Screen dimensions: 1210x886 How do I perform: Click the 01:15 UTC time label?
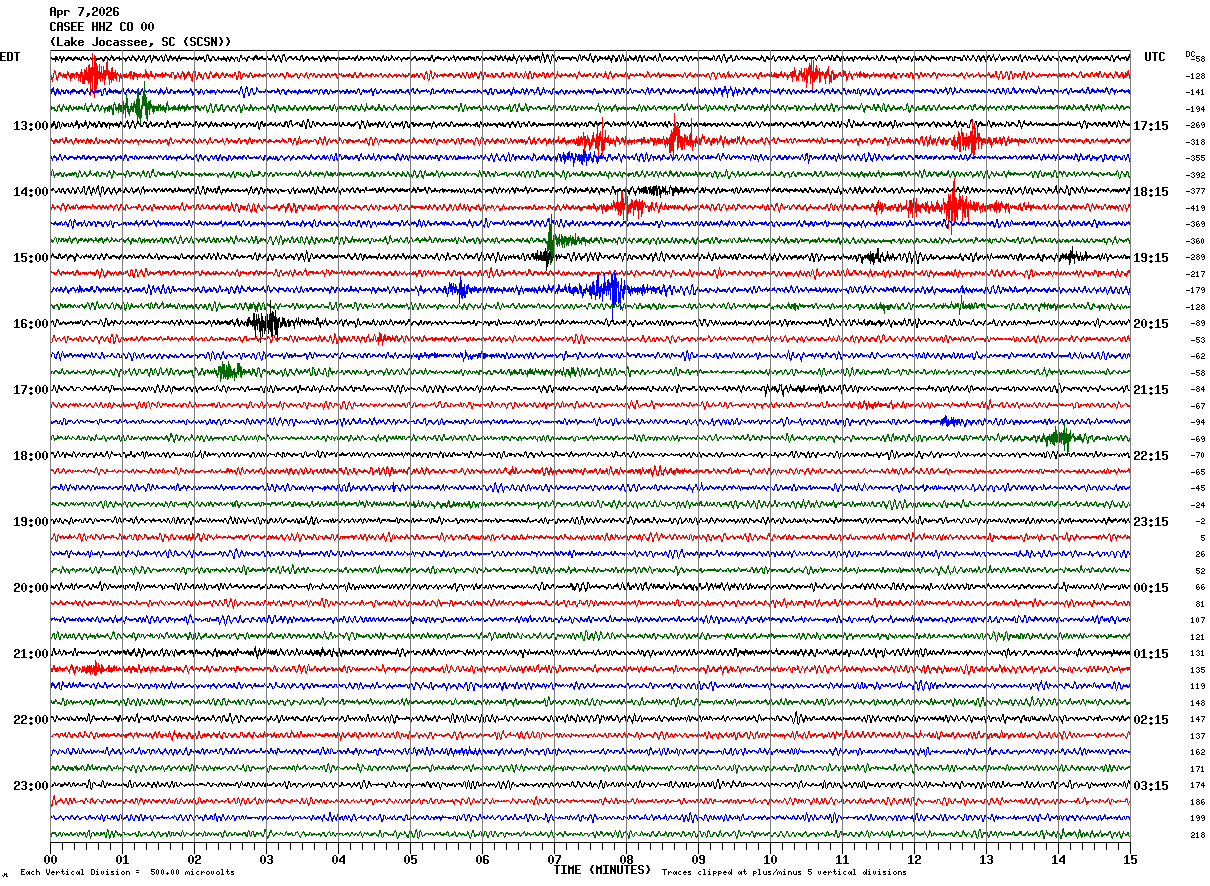(x=1151, y=654)
